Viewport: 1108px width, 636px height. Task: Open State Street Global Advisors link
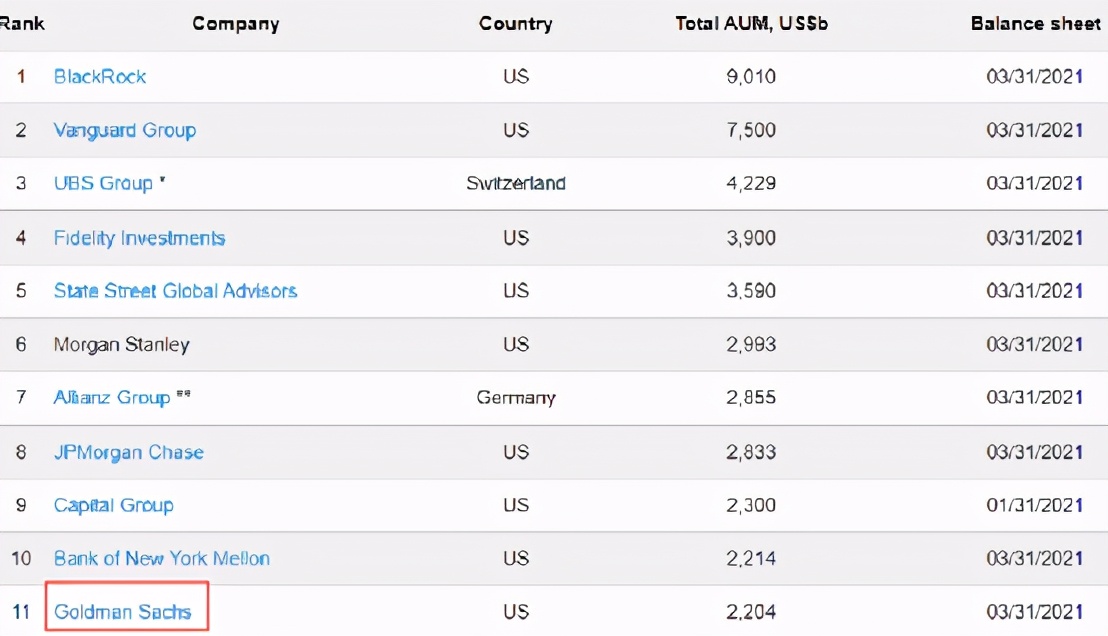coord(175,291)
